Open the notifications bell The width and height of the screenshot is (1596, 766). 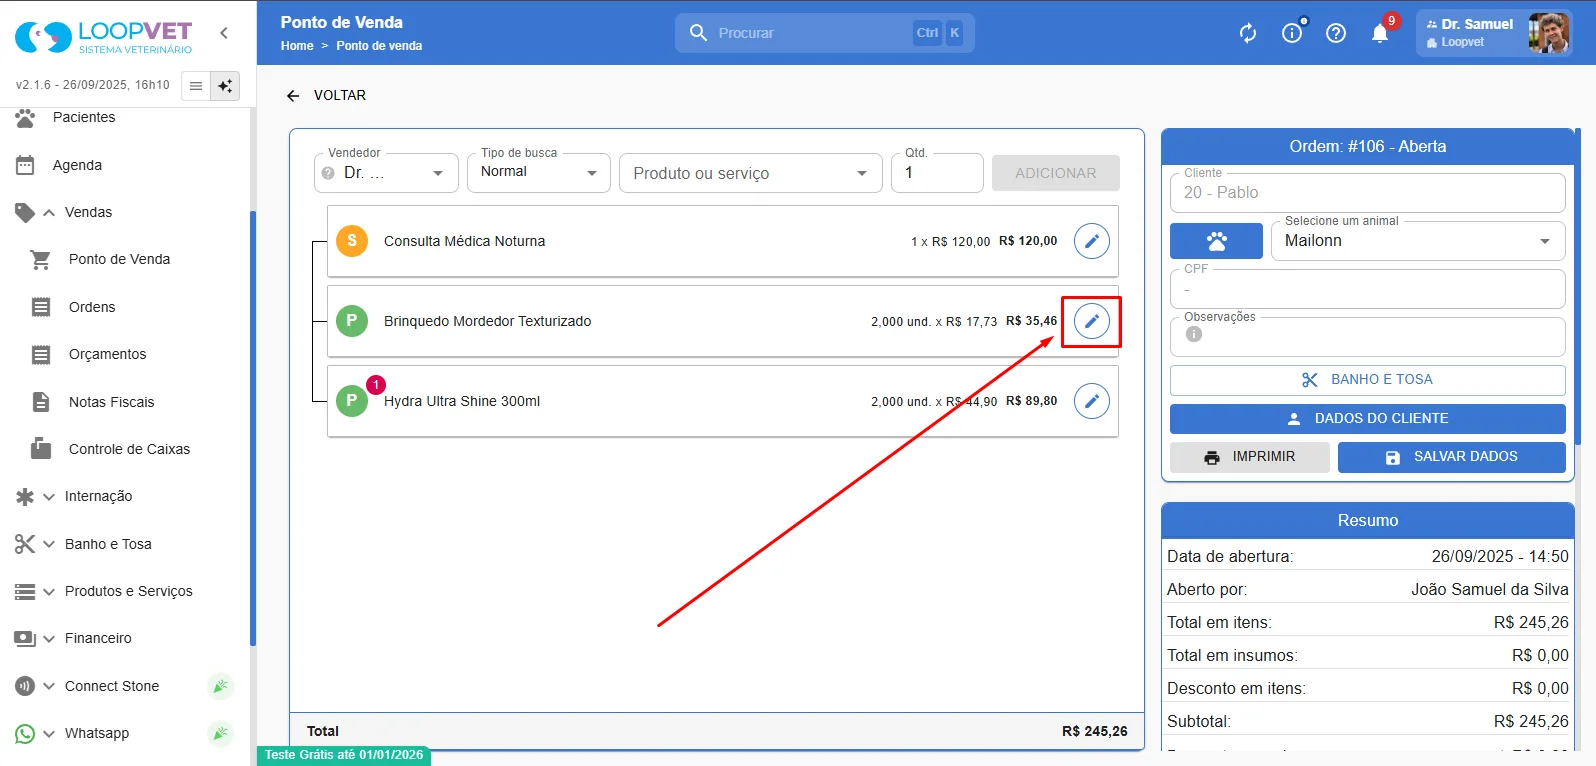tap(1380, 33)
